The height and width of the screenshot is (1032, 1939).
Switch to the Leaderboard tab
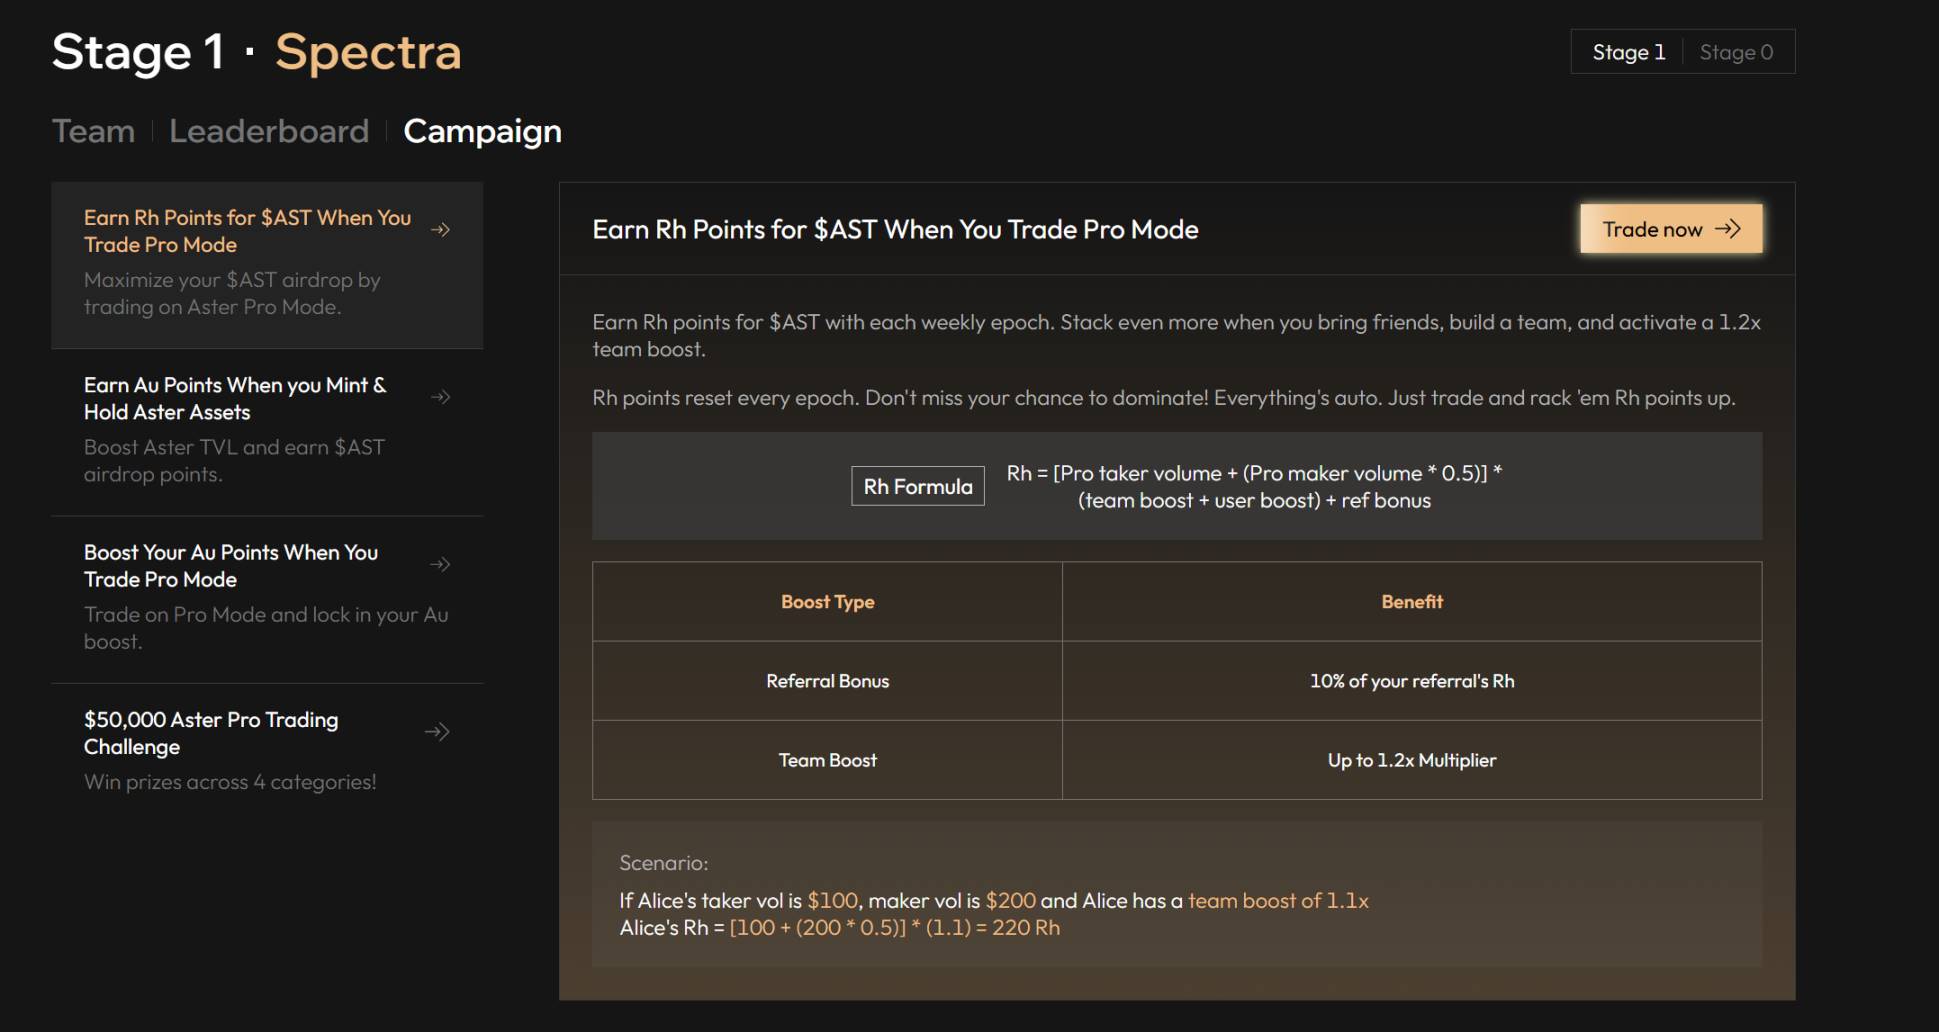point(269,131)
